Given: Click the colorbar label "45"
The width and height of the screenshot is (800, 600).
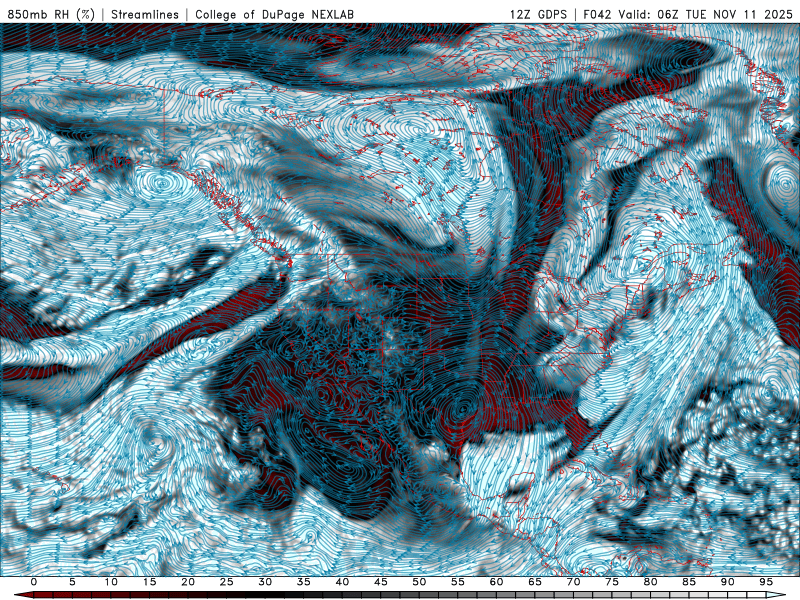Looking at the screenshot, I should coord(381,582).
